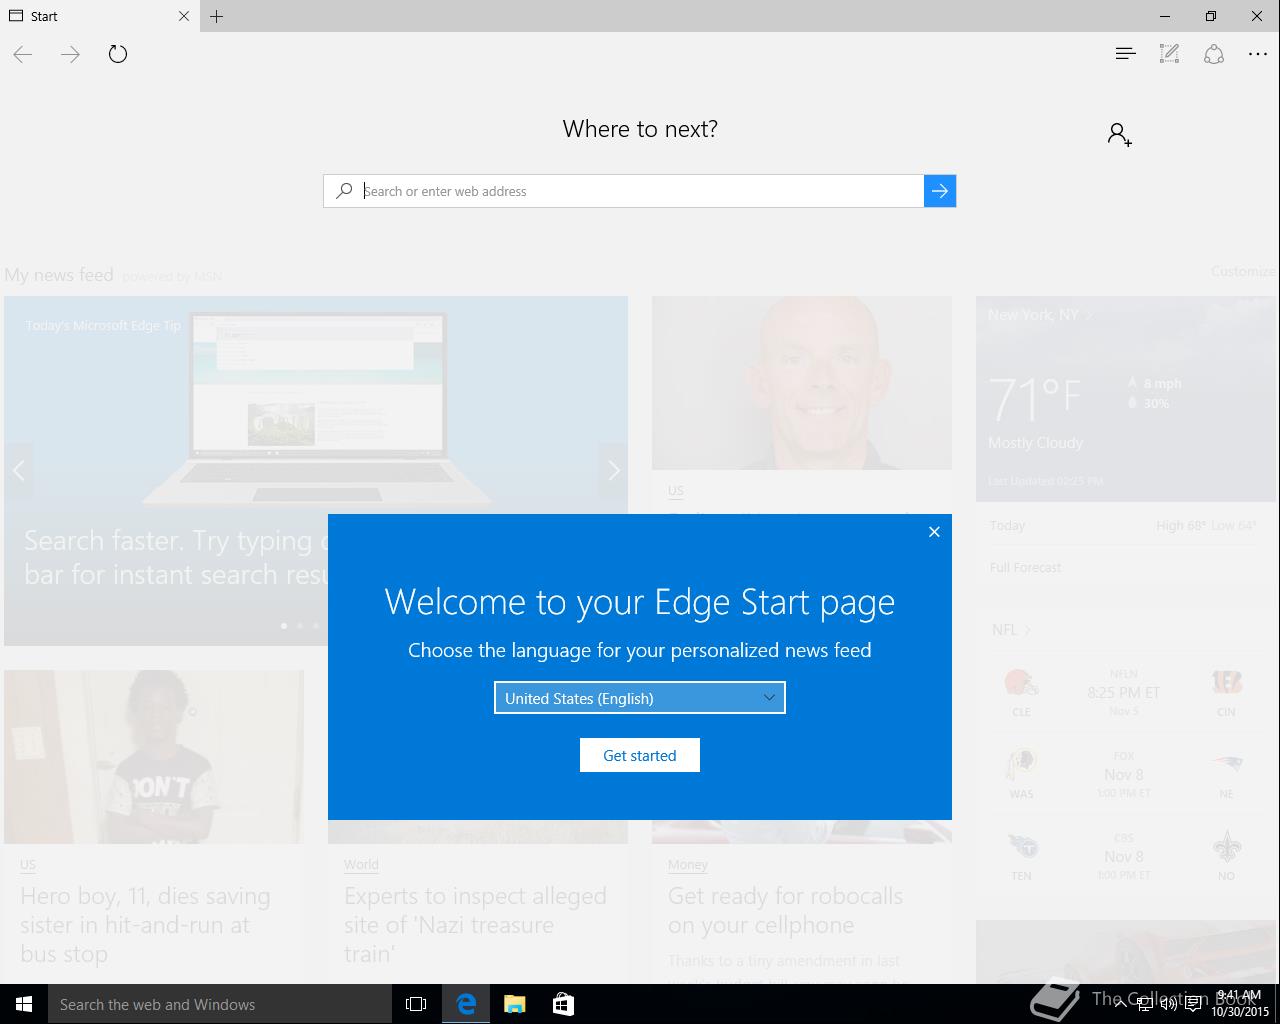Image resolution: width=1280 pixels, height=1024 pixels.
Task: Select the WAS vs NE game on Nov 8
Action: pyautogui.click(x=1124, y=774)
